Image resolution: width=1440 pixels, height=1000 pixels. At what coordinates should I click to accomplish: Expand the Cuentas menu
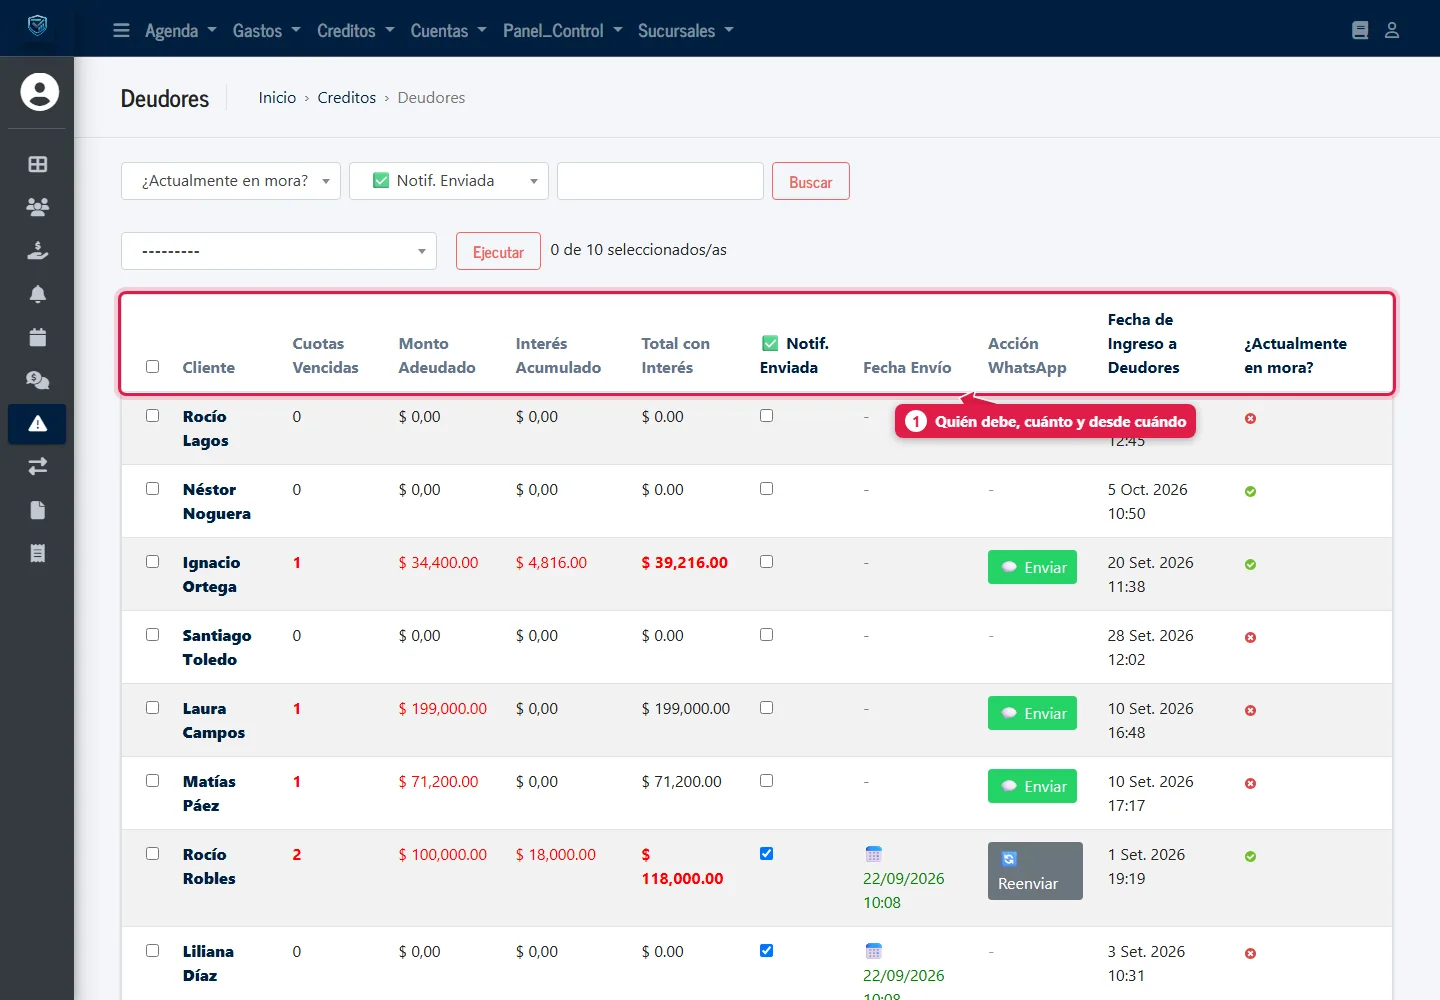point(449,31)
